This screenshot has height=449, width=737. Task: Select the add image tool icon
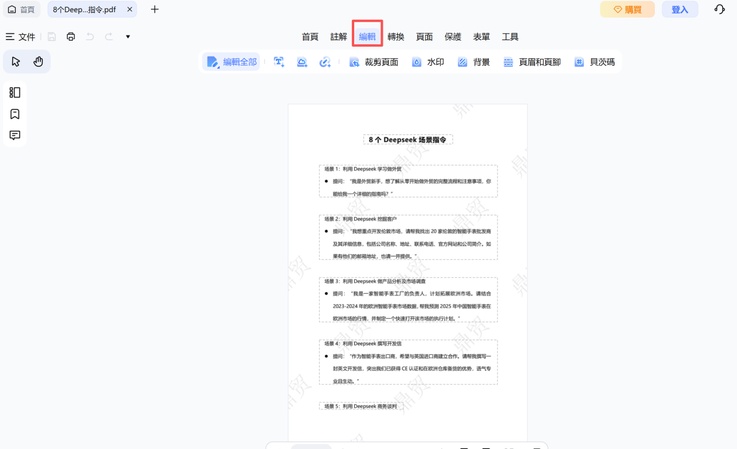coord(302,62)
